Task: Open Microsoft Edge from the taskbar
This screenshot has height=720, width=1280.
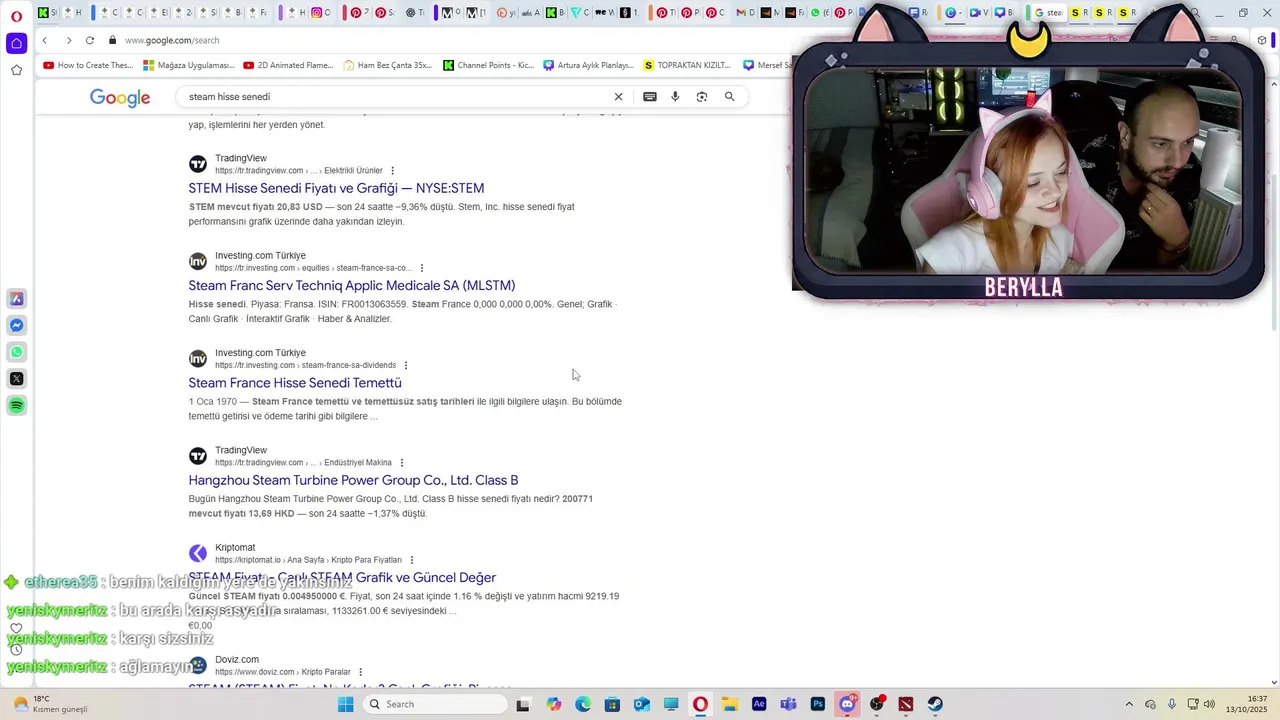Action: click(x=583, y=704)
